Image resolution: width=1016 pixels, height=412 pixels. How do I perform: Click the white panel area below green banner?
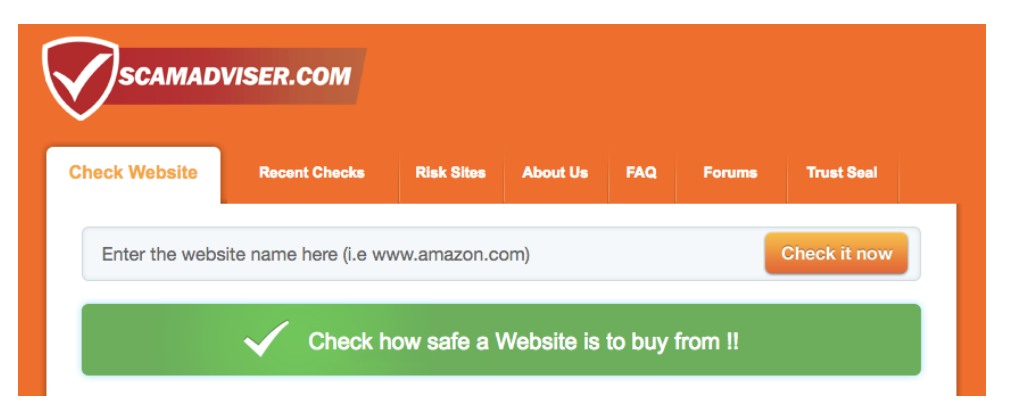click(x=501, y=386)
